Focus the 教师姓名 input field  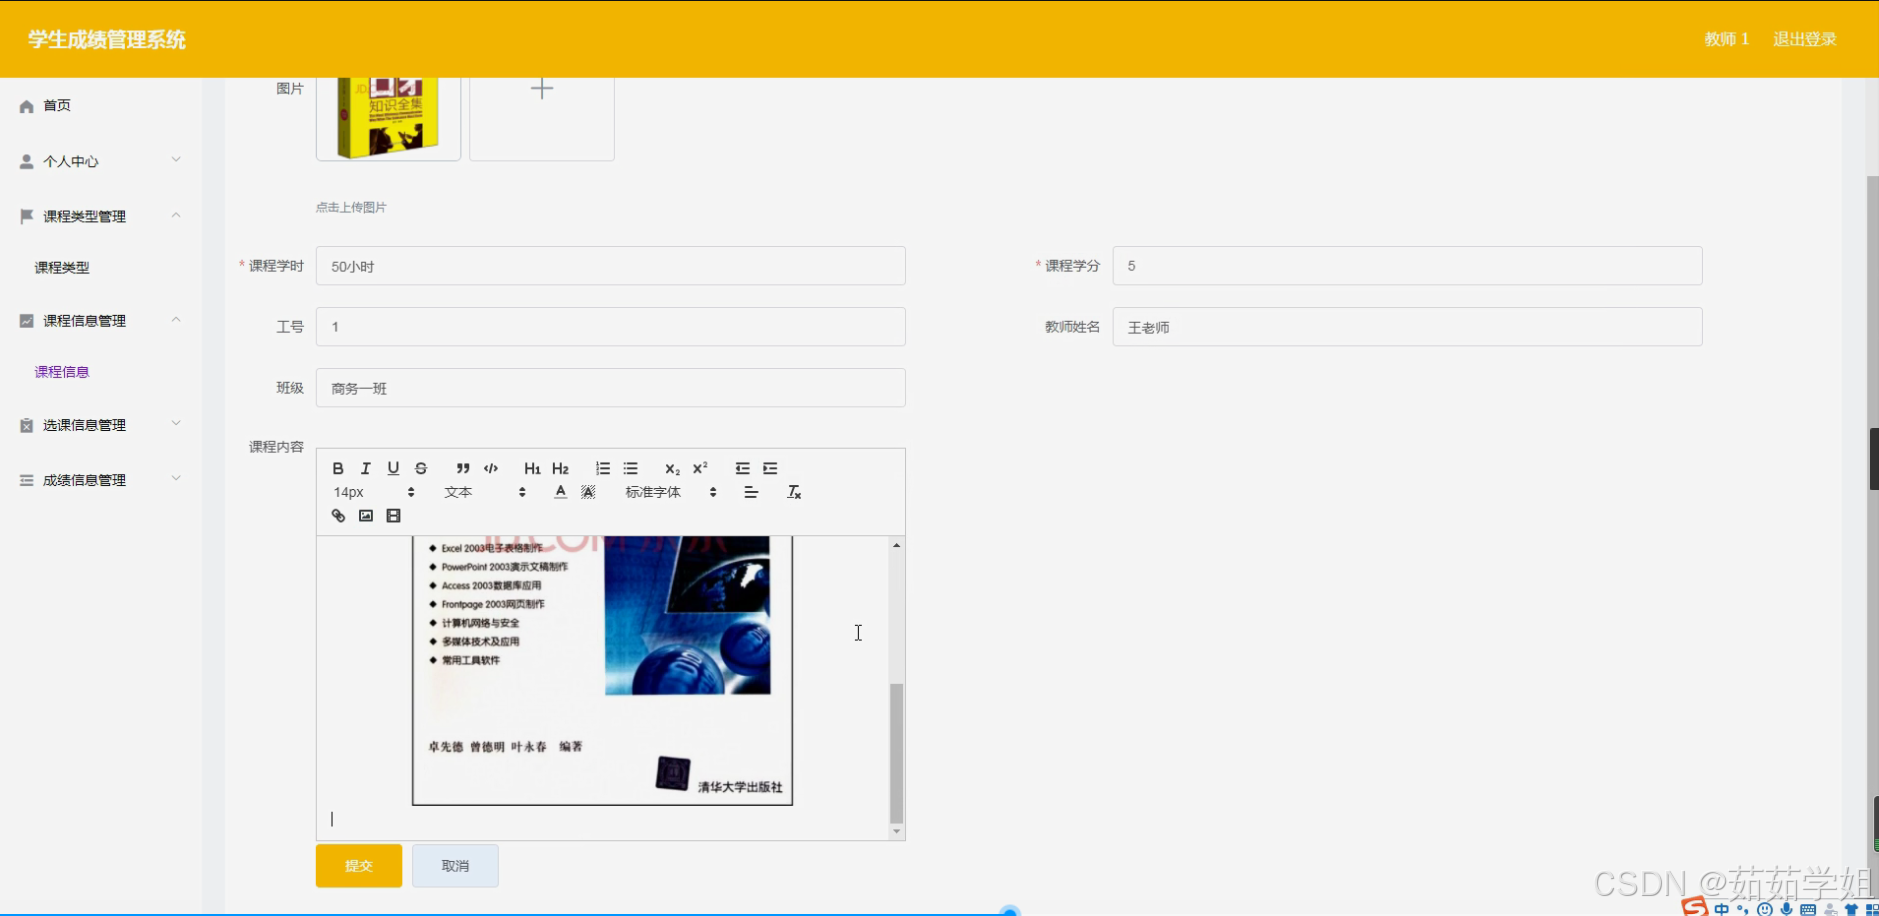click(x=1407, y=327)
